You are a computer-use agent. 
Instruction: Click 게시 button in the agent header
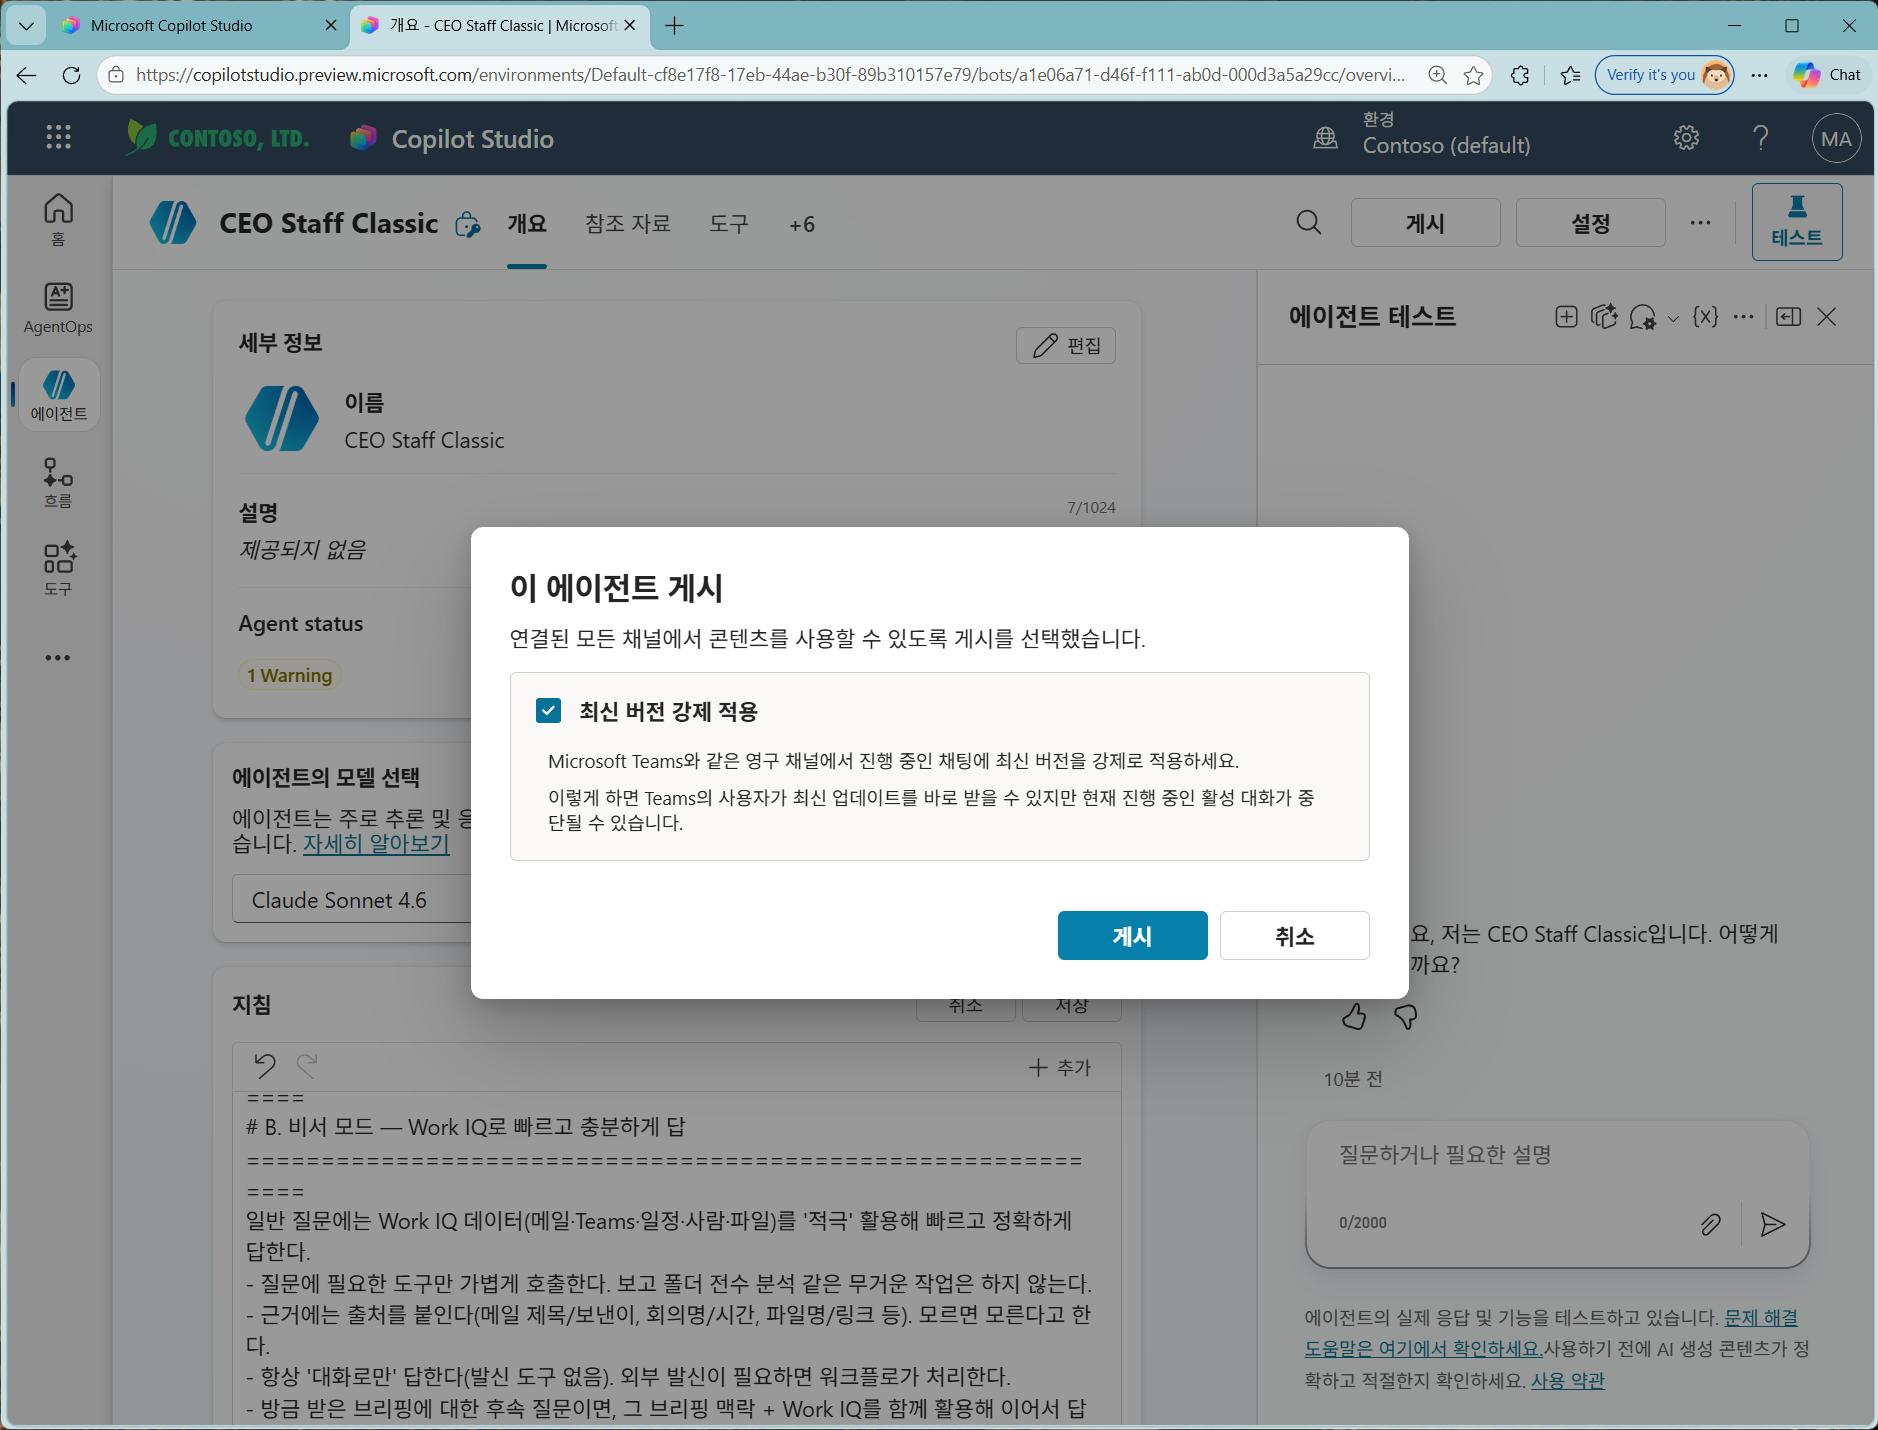1425,222
